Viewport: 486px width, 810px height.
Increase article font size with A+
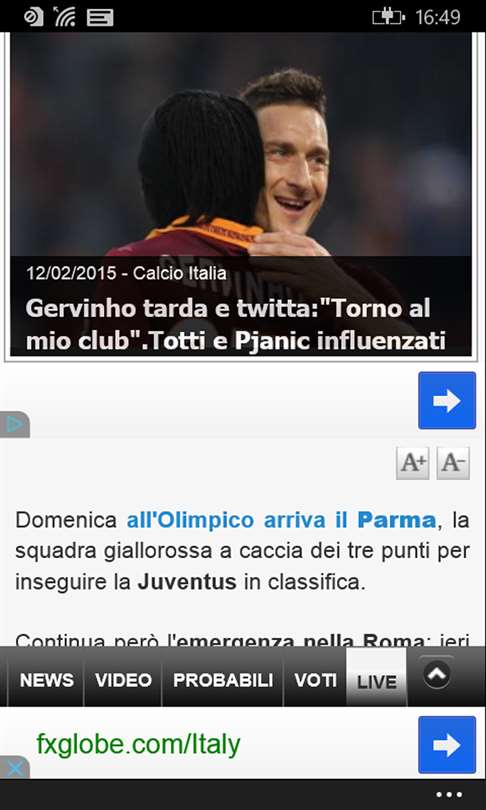413,463
